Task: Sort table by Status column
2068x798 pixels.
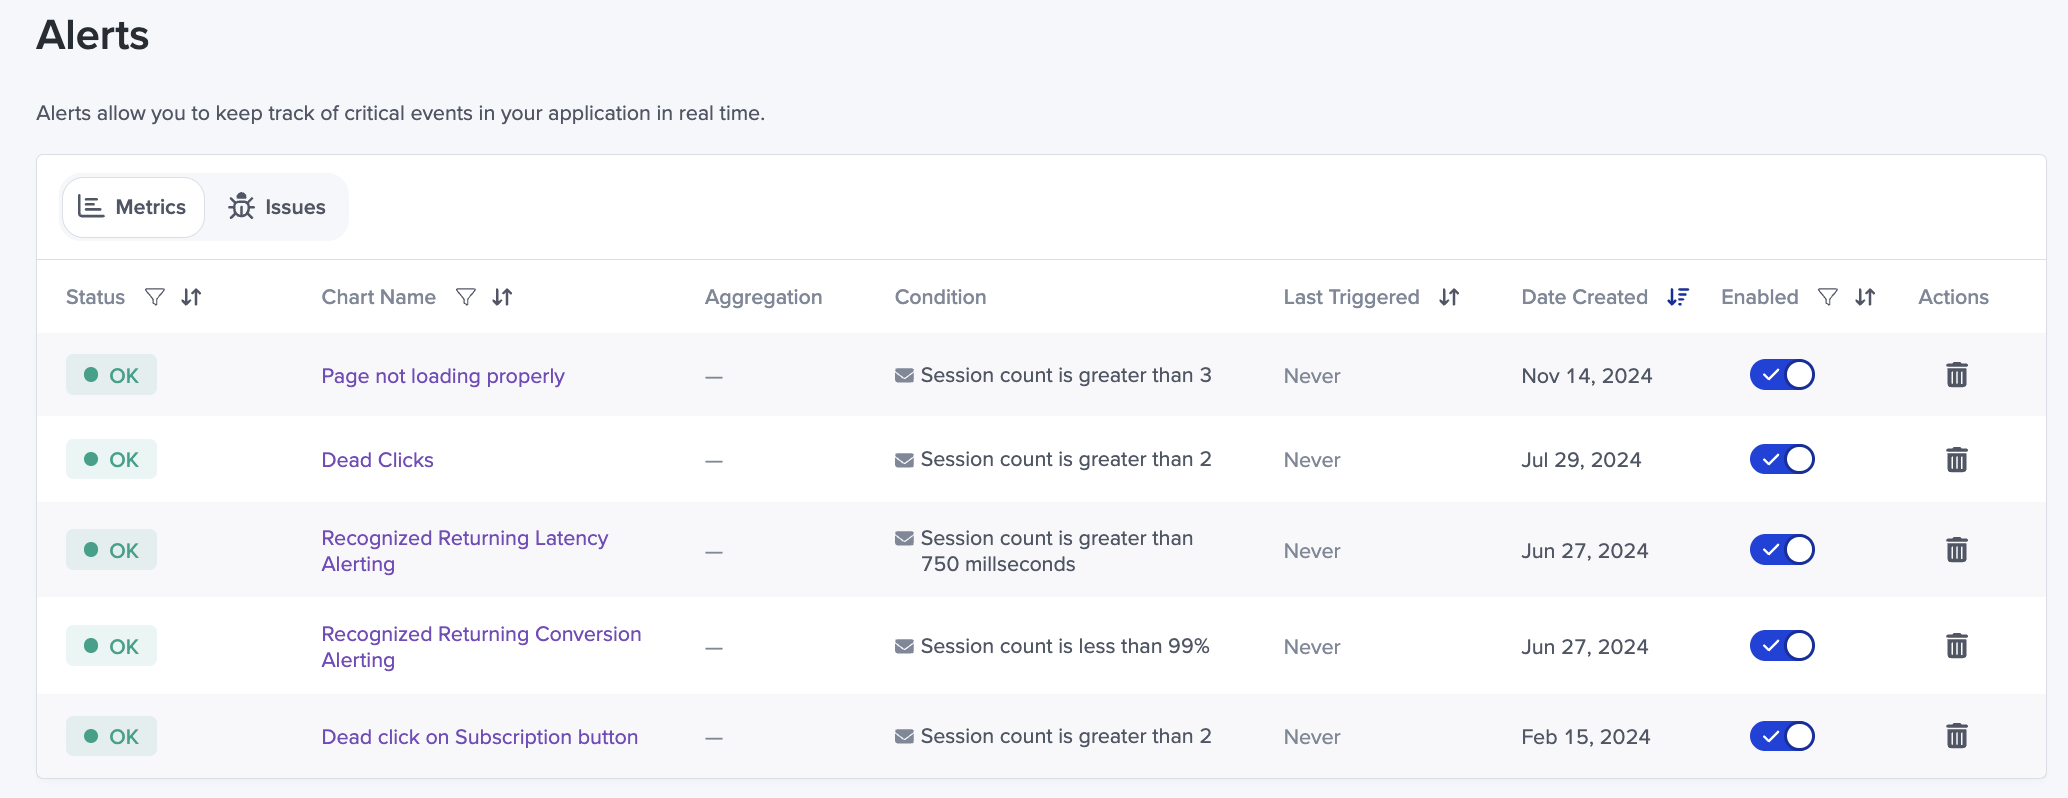Action: pyautogui.click(x=191, y=297)
